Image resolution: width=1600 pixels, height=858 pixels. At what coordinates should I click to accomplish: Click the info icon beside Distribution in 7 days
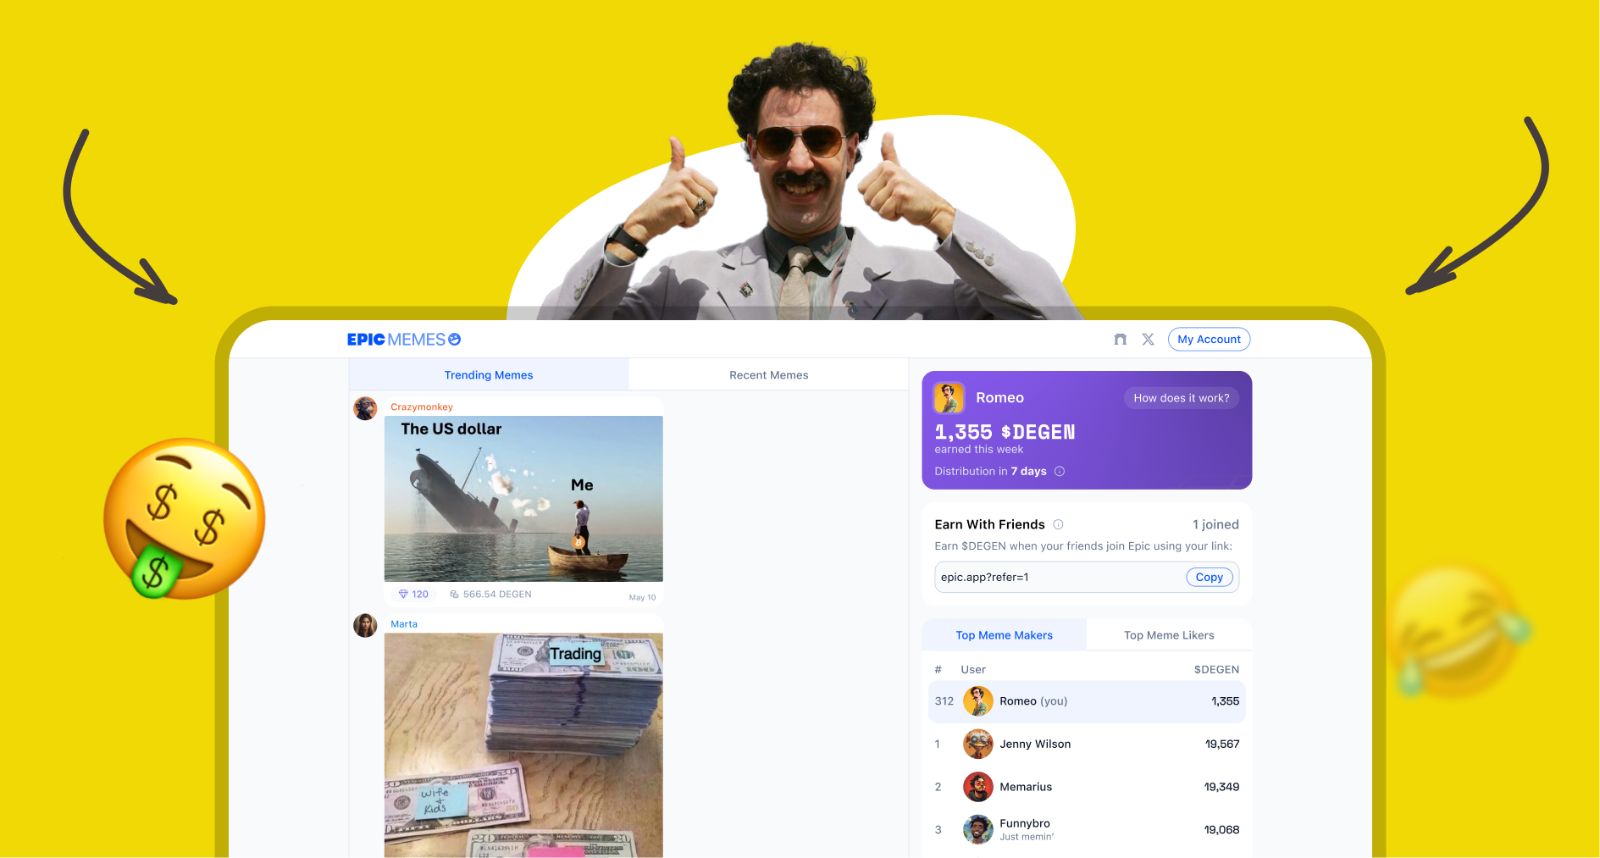click(x=1060, y=472)
